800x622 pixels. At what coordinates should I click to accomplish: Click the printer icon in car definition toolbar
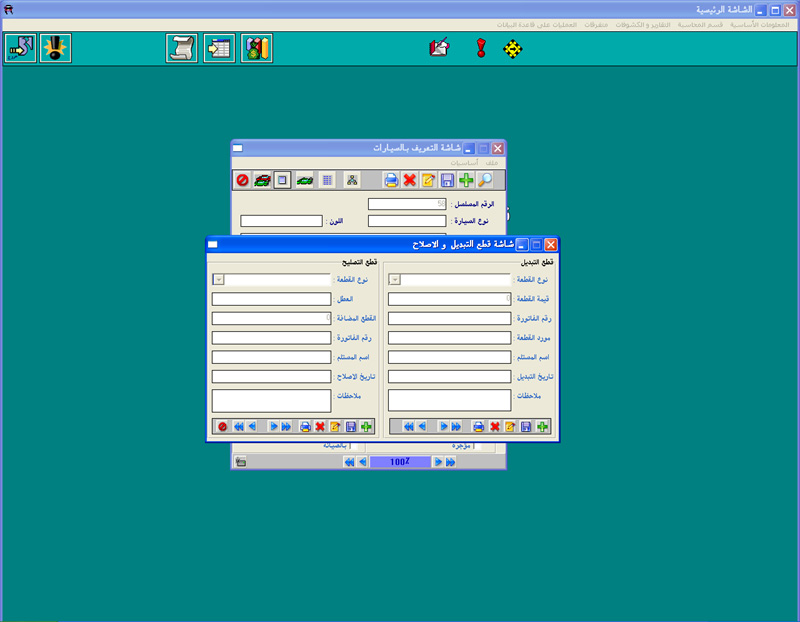(391, 180)
